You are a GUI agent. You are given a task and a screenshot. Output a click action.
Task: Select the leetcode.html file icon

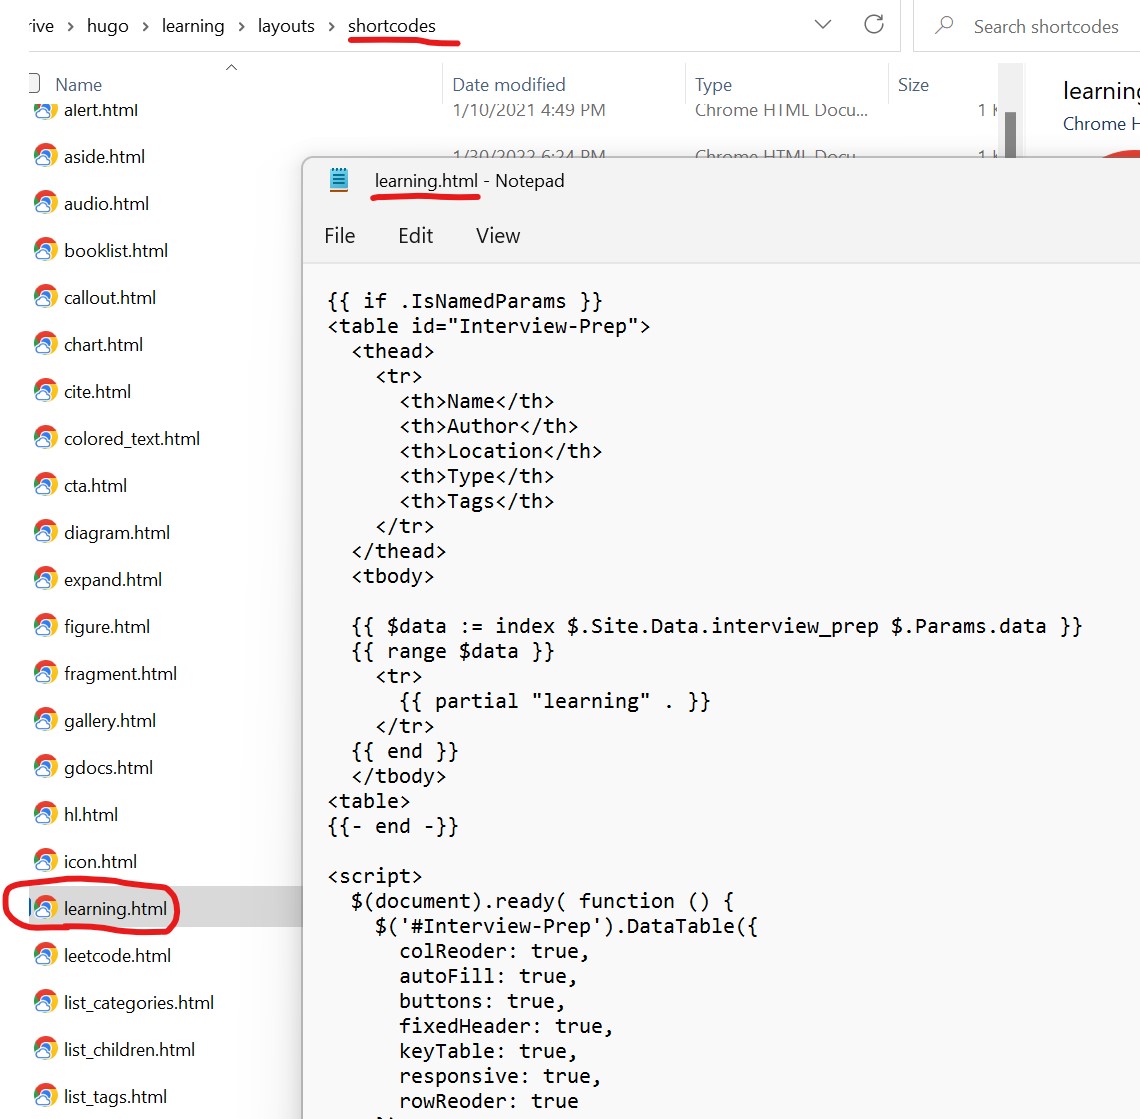(45, 955)
